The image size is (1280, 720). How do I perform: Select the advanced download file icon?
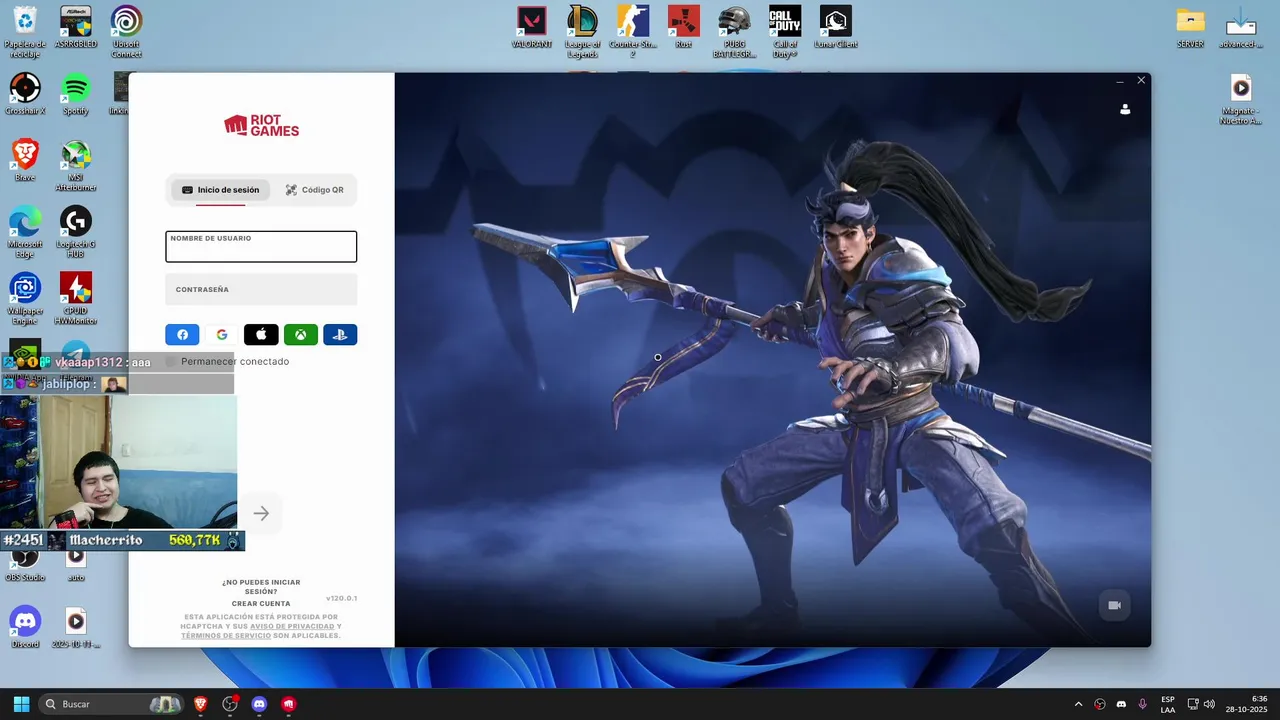click(1241, 28)
